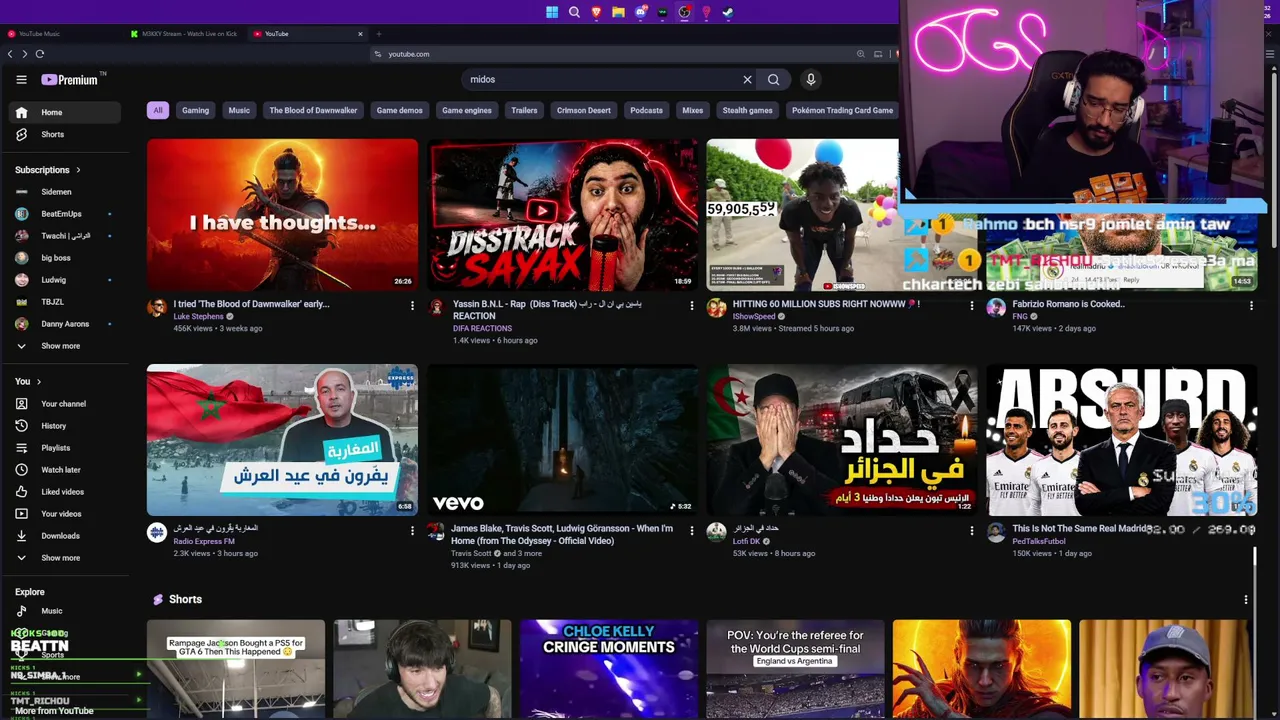Image resolution: width=1280 pixels, height=720 pixels.
Task: Start voice search with the microphone icon
Action: point(811,79)
